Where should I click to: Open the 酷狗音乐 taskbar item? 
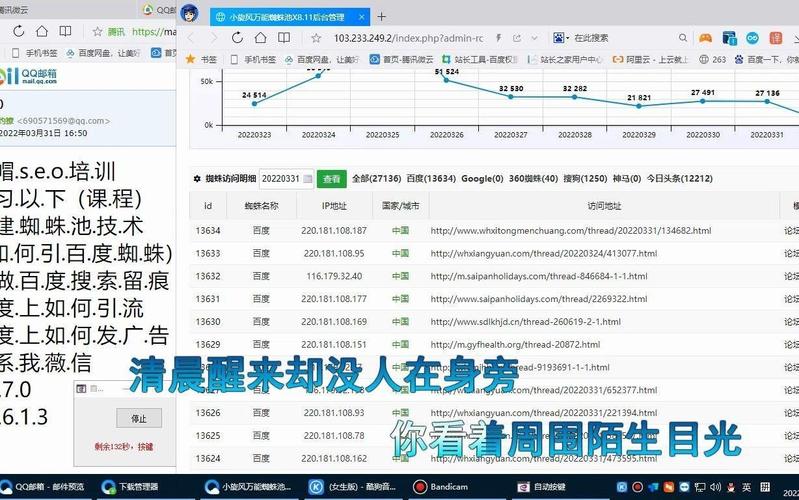(x=353, y=487)
